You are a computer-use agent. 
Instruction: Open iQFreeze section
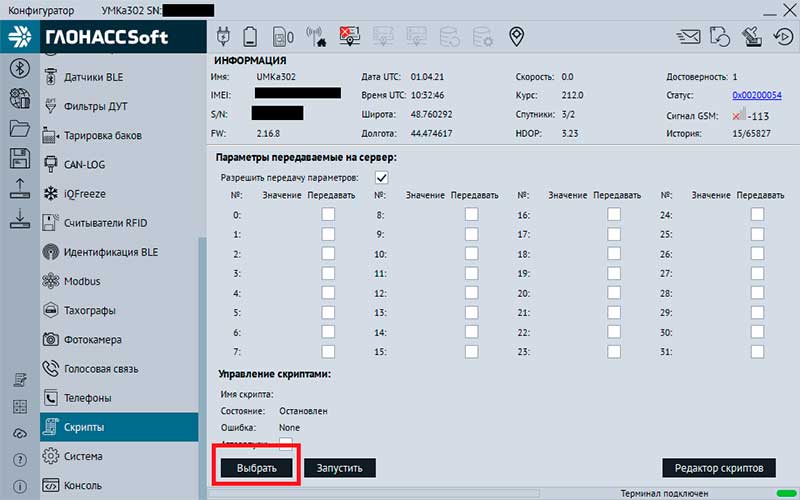119,193
